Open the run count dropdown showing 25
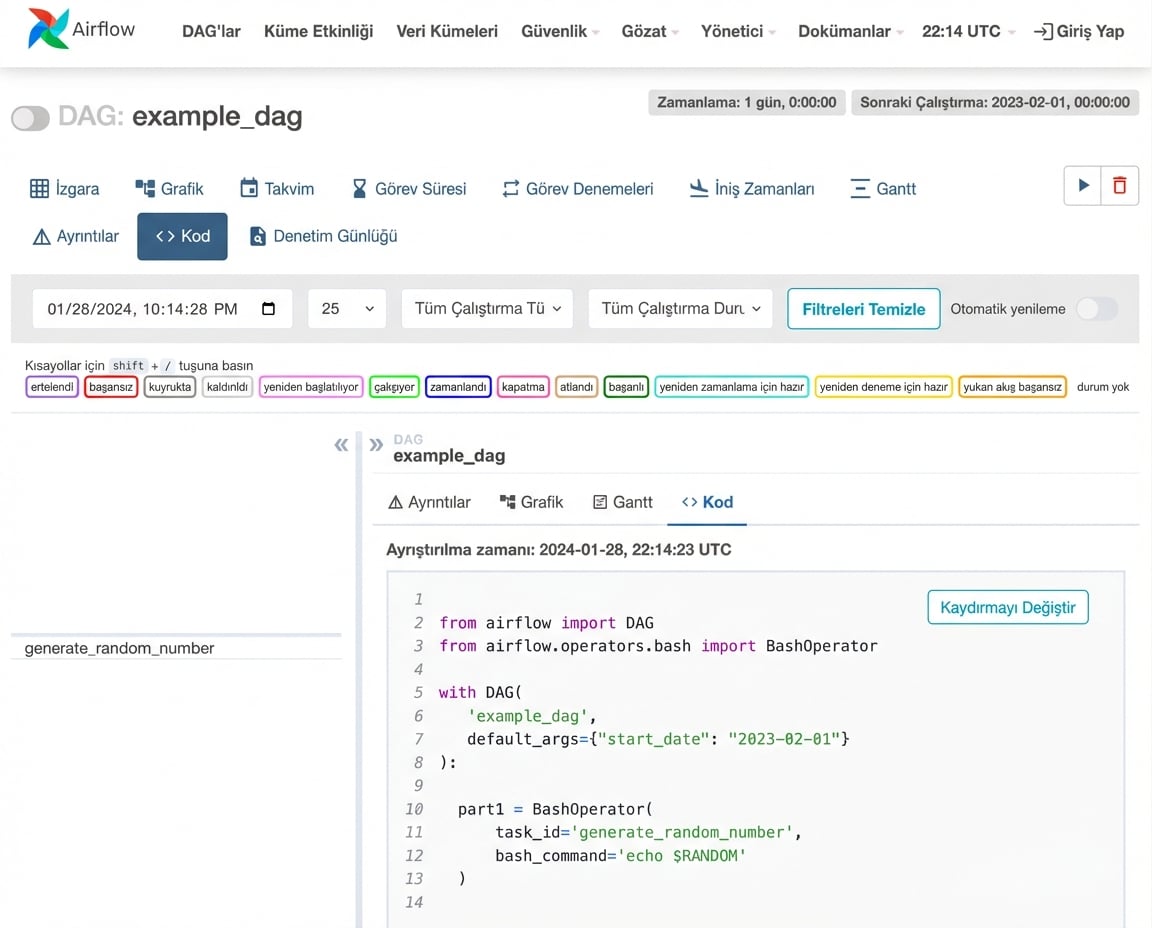Image resolution: width=1152 pixels, height=928 pixels. (347, 309)
